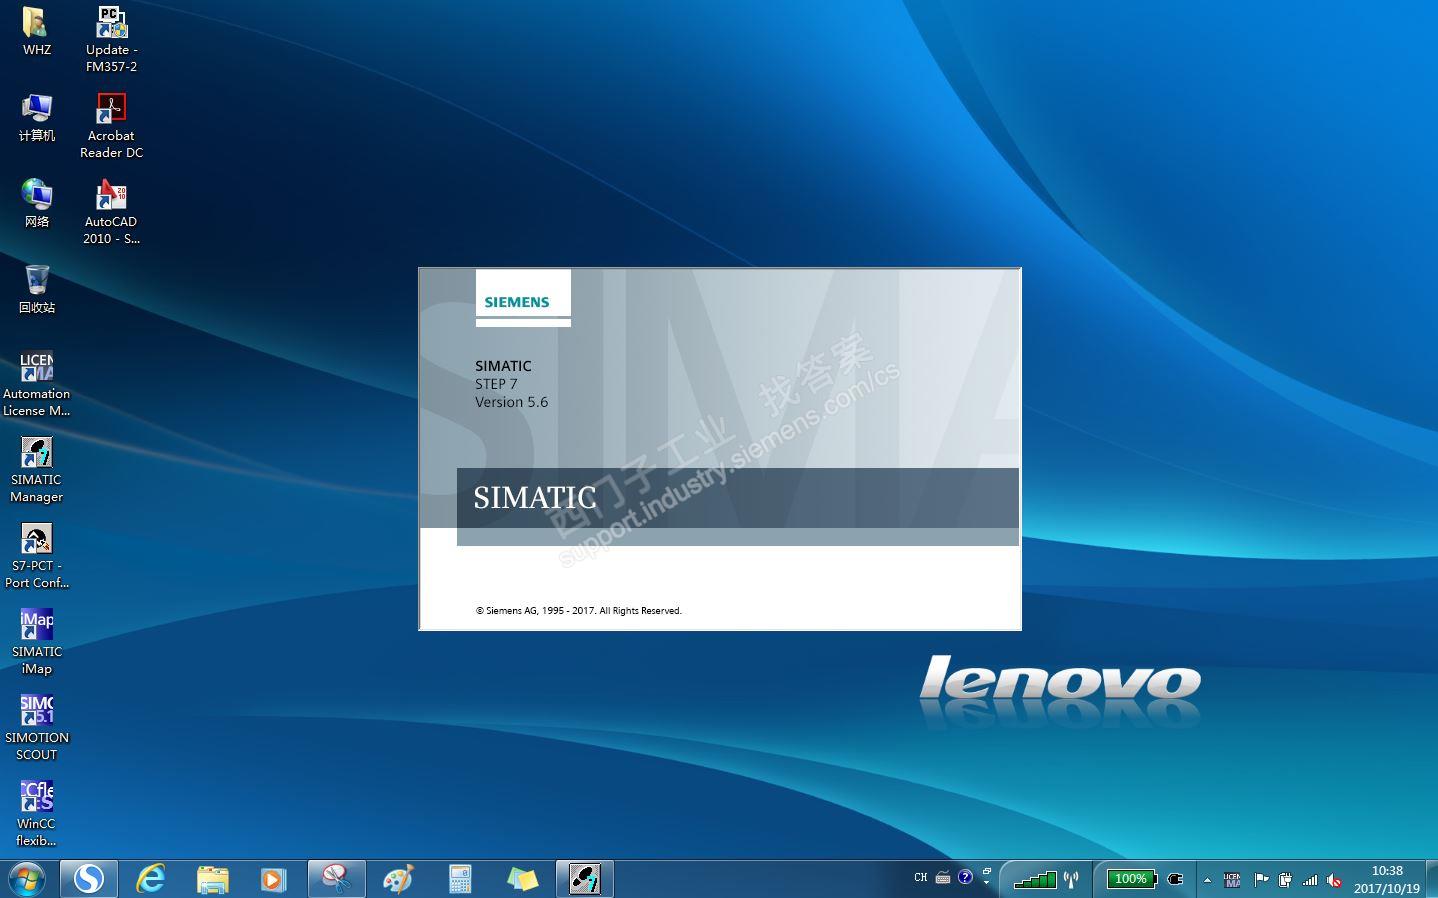Open the Windows Start menu

point(27,879)
